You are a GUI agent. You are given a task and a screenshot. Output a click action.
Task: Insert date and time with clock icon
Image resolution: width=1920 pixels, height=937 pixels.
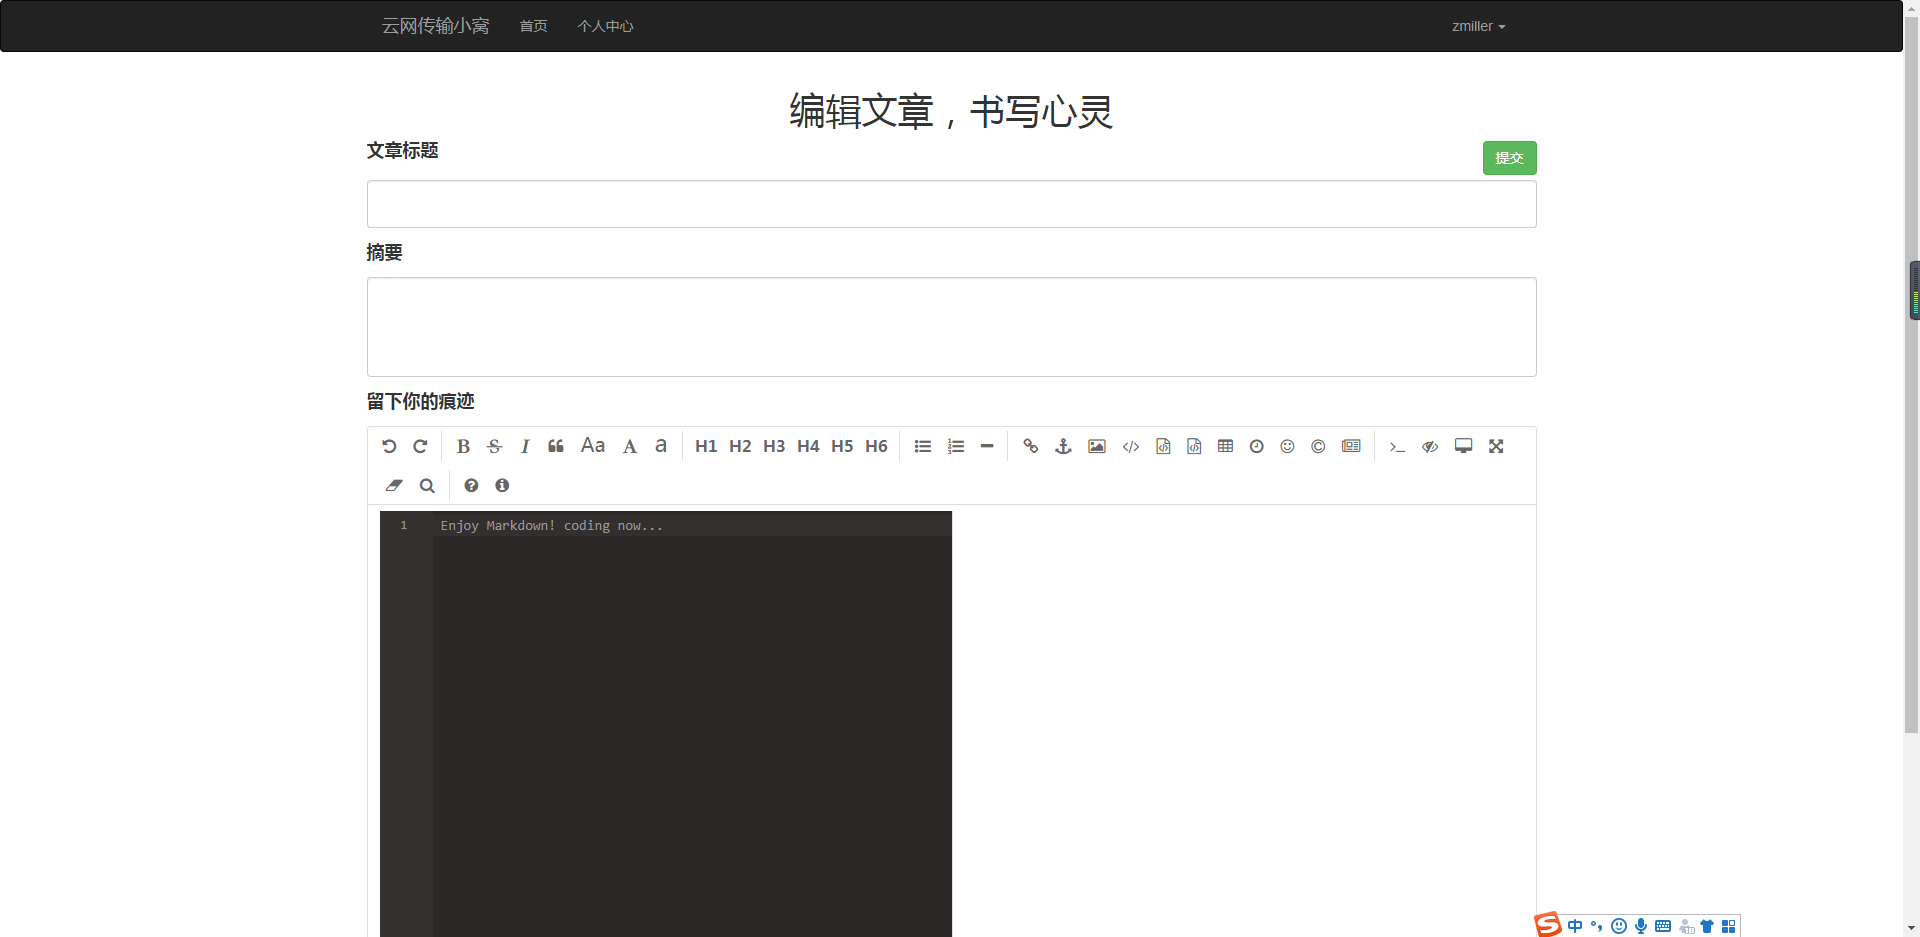pyautogui.click(x=1257, y=446)
